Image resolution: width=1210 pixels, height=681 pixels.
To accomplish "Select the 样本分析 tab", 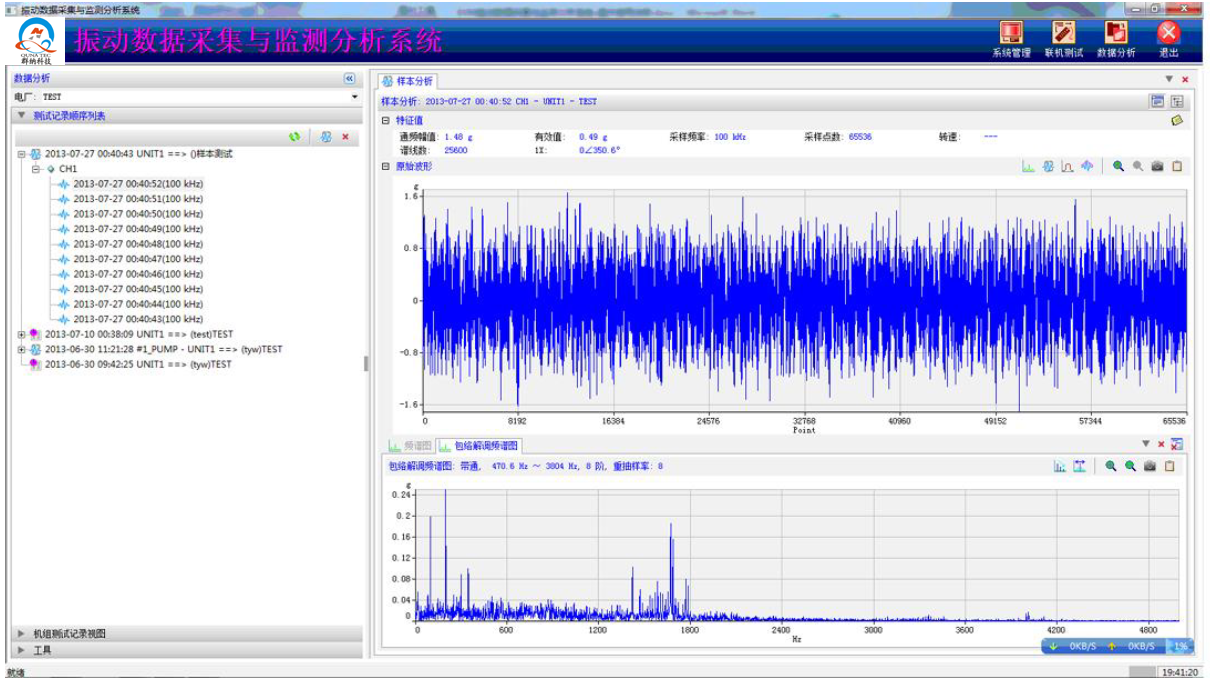I will (407, 80).
